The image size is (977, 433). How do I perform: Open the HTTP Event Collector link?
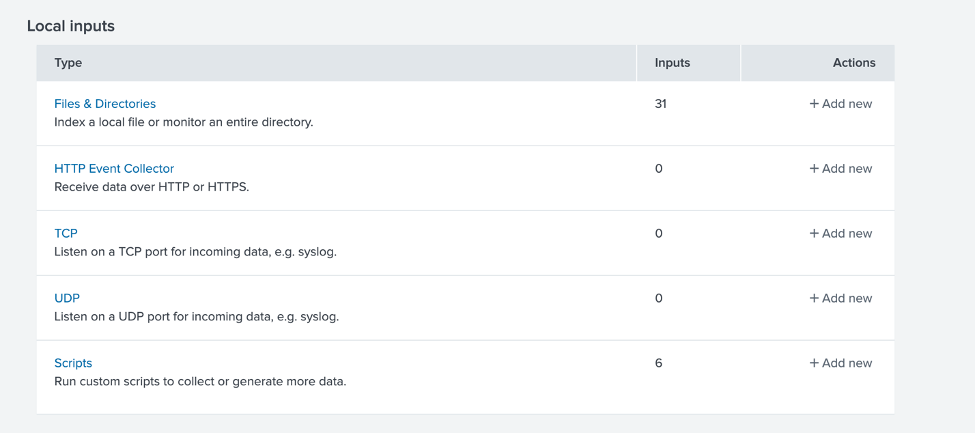(114, 168)
